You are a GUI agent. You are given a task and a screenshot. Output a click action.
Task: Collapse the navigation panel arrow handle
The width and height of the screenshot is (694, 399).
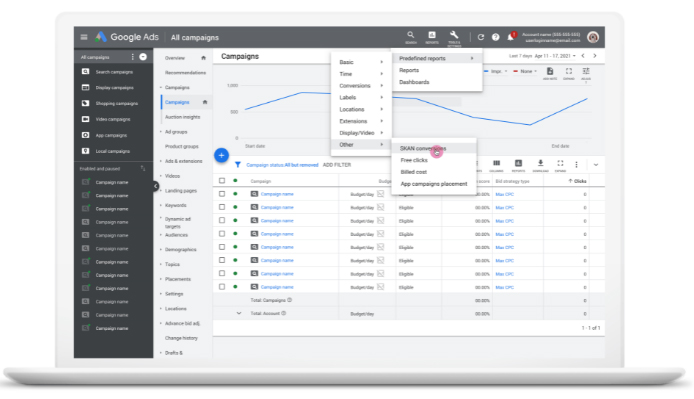156,186
